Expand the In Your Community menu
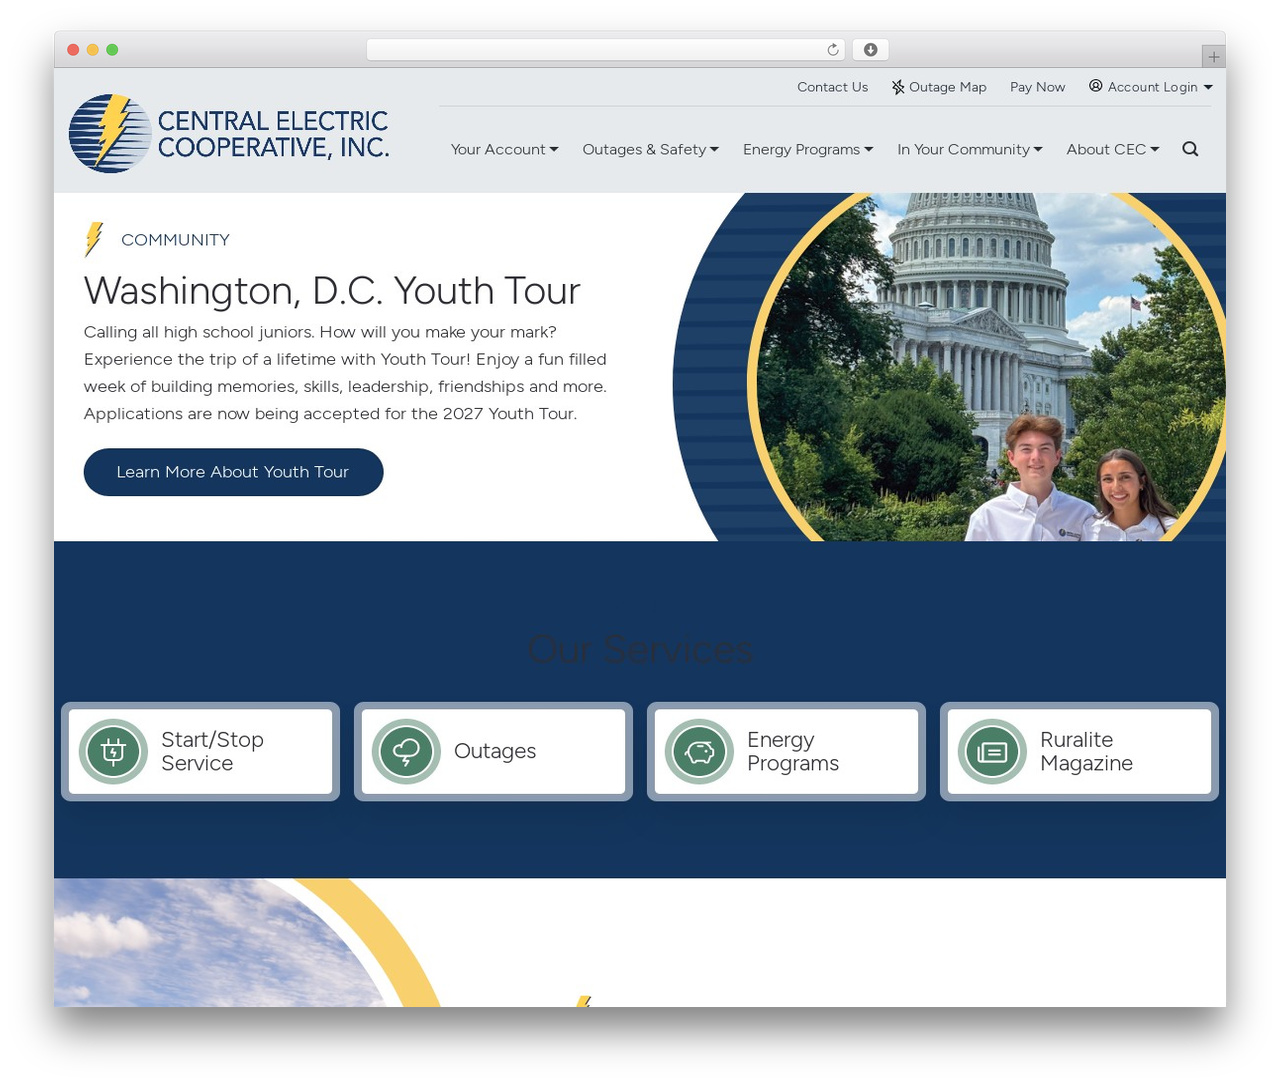The image size is (1280, 1084). click(x=969, y=149)
